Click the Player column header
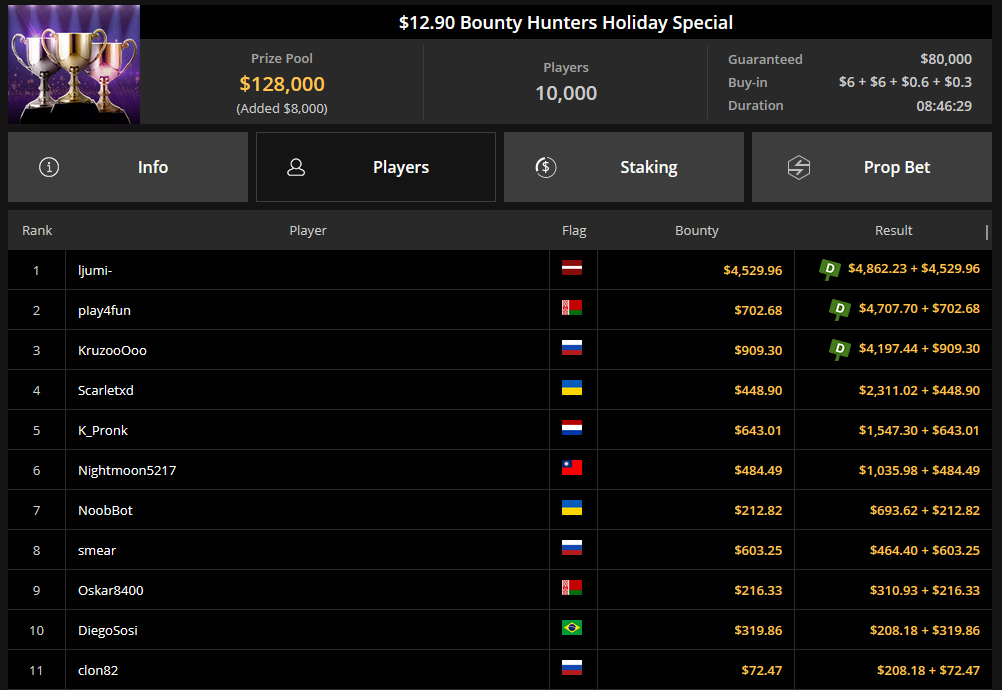The height and width of the screenshot is (690, 1002). 308,231
